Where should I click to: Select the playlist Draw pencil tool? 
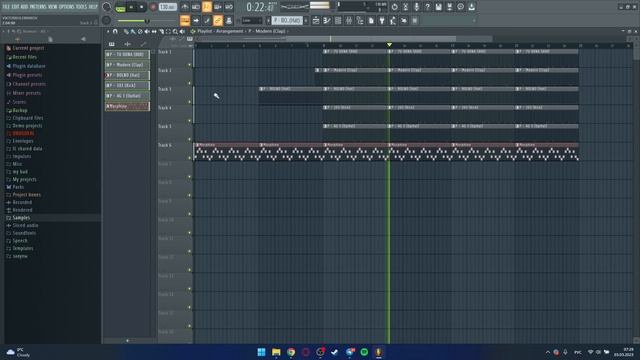pos(126,31)
